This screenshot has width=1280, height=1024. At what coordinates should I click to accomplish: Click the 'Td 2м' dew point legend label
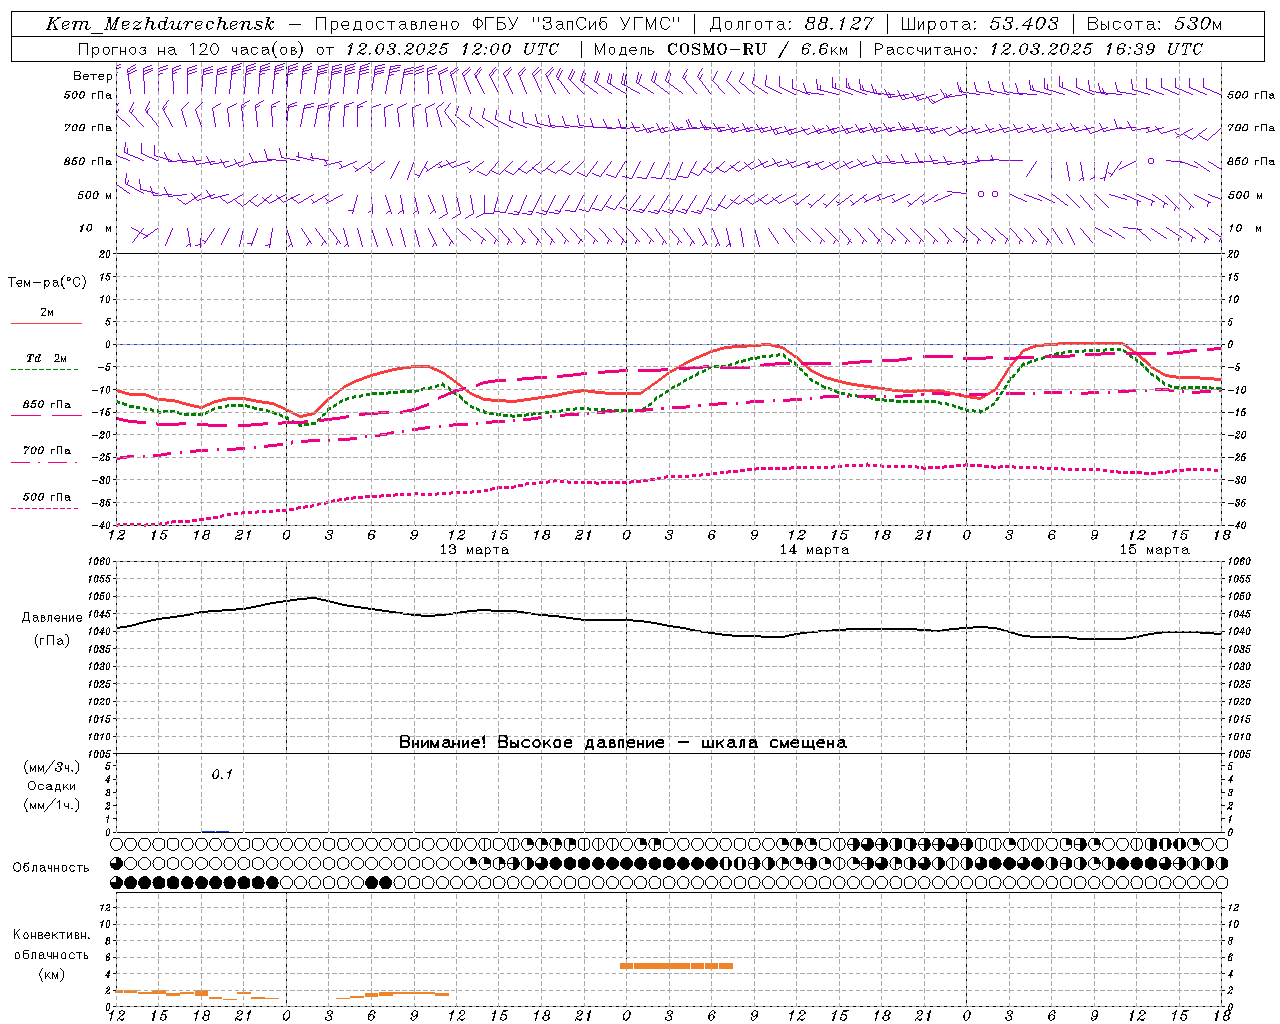[46, 358]
